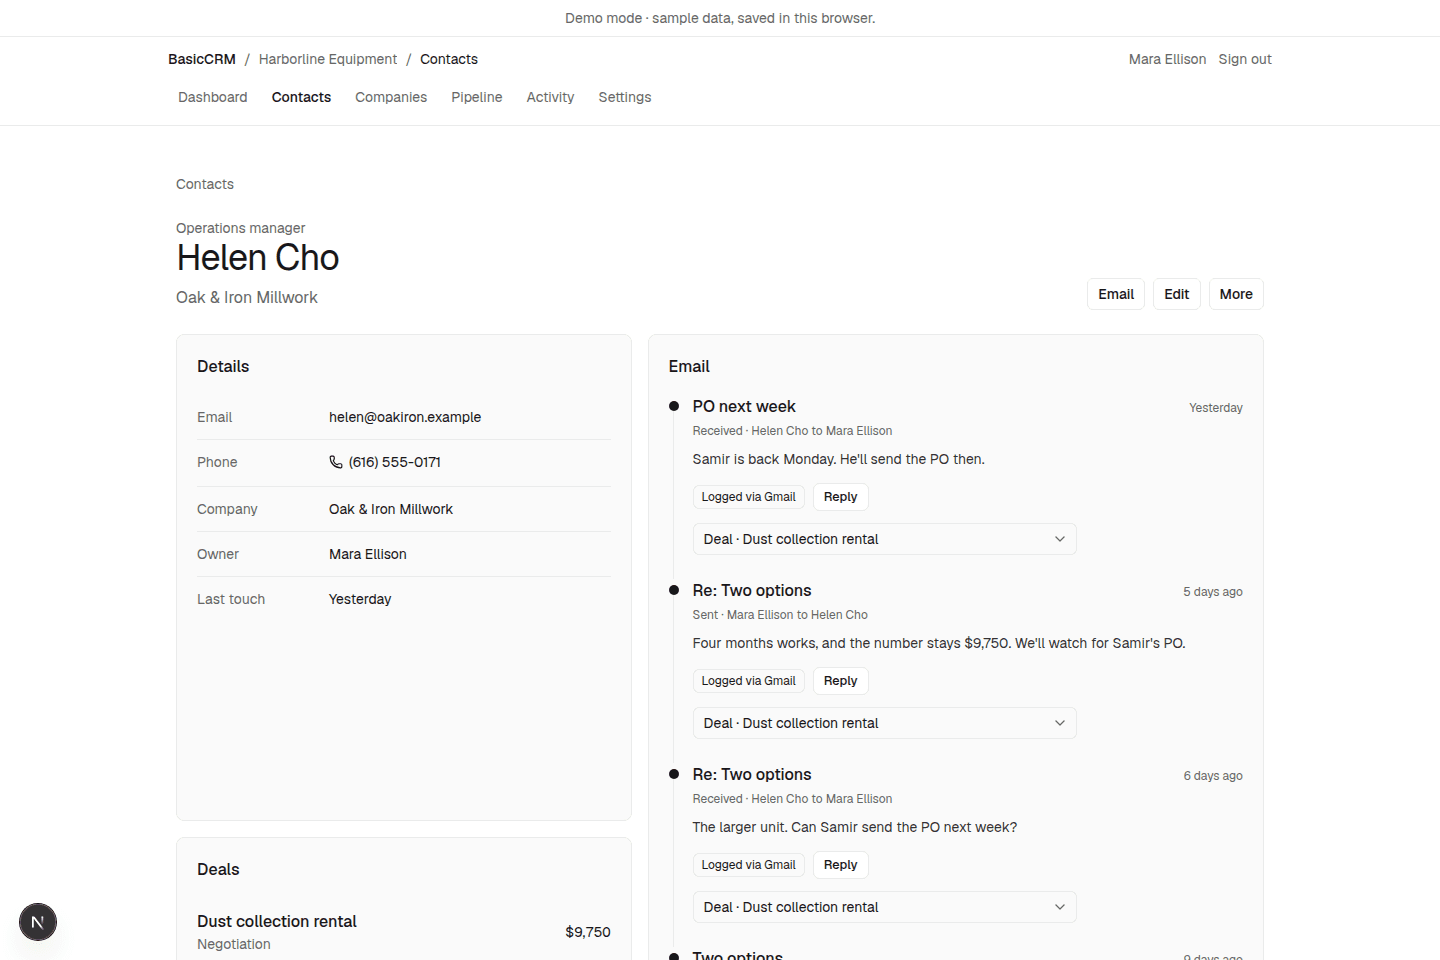
Task: Click the Last touch value Yesterday
Action: [360, 599]
